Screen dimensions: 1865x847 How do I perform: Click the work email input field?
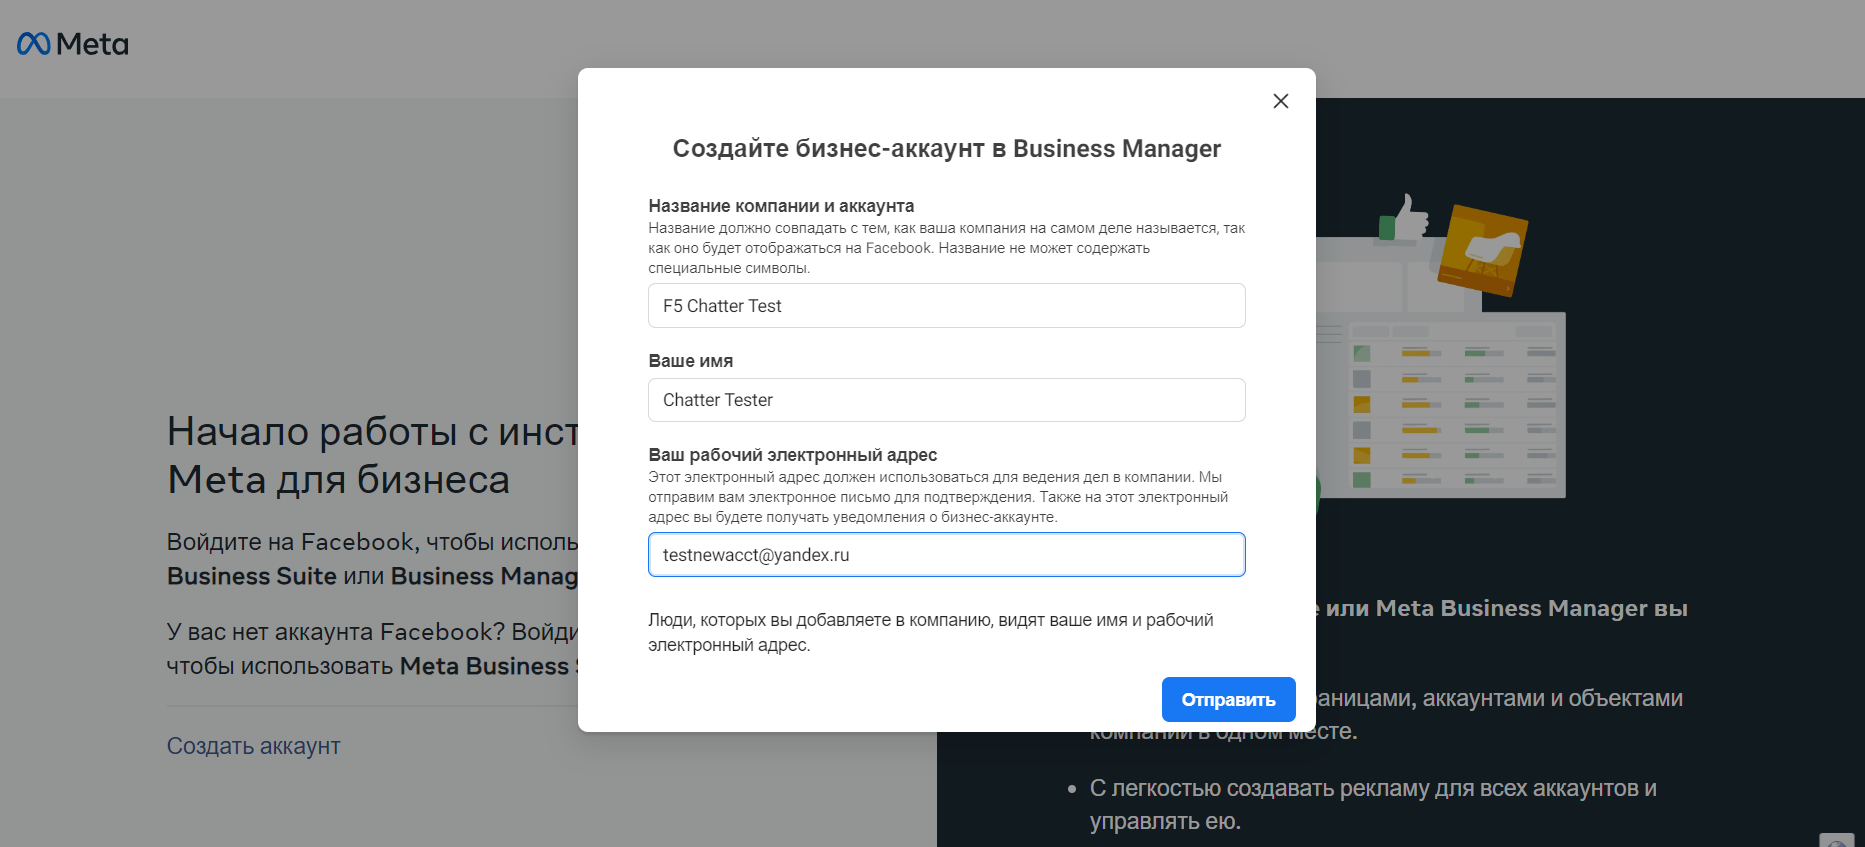click(946, 555)
